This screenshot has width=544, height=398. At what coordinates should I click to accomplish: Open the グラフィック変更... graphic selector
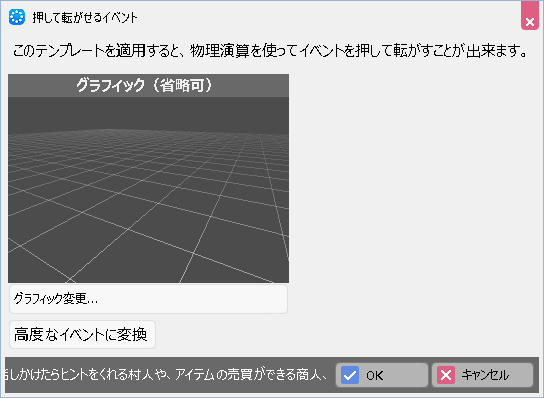coord(148,299)
